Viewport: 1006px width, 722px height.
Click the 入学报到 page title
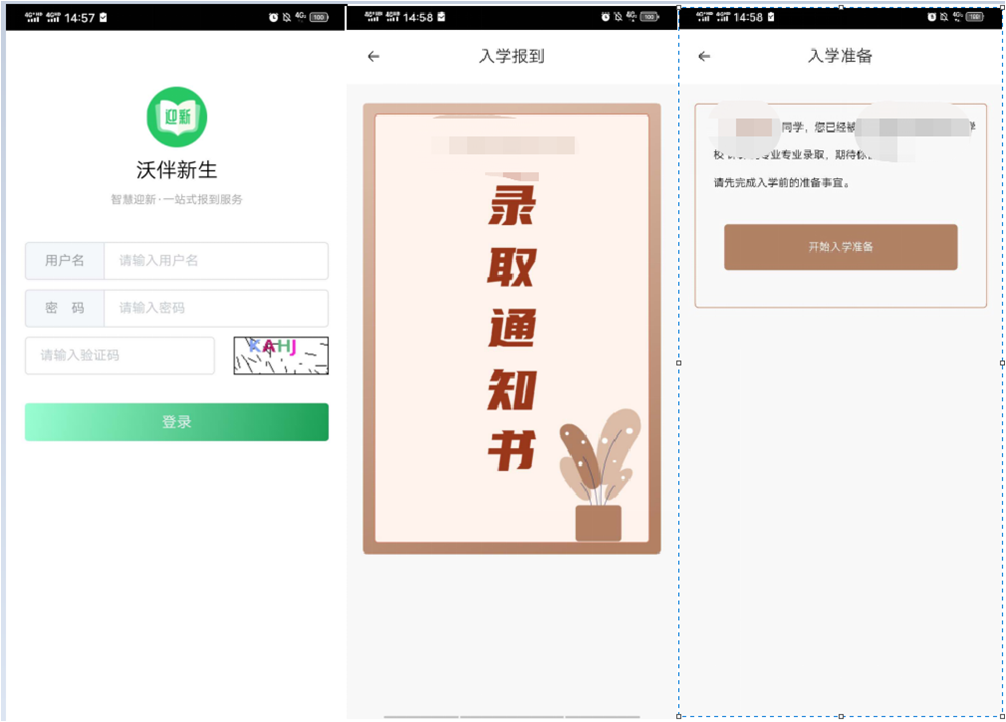click(511, 57)
